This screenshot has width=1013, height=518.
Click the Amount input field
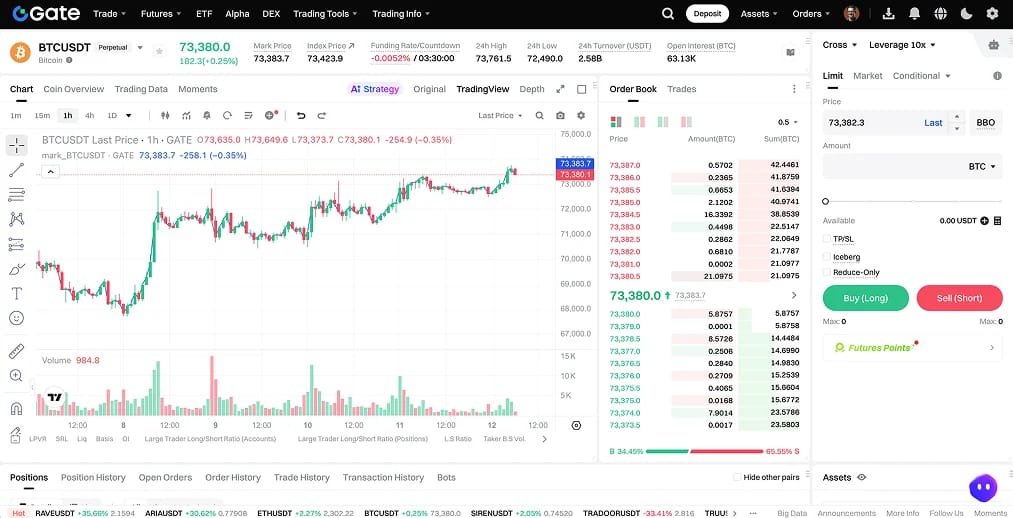coord(912,167)
